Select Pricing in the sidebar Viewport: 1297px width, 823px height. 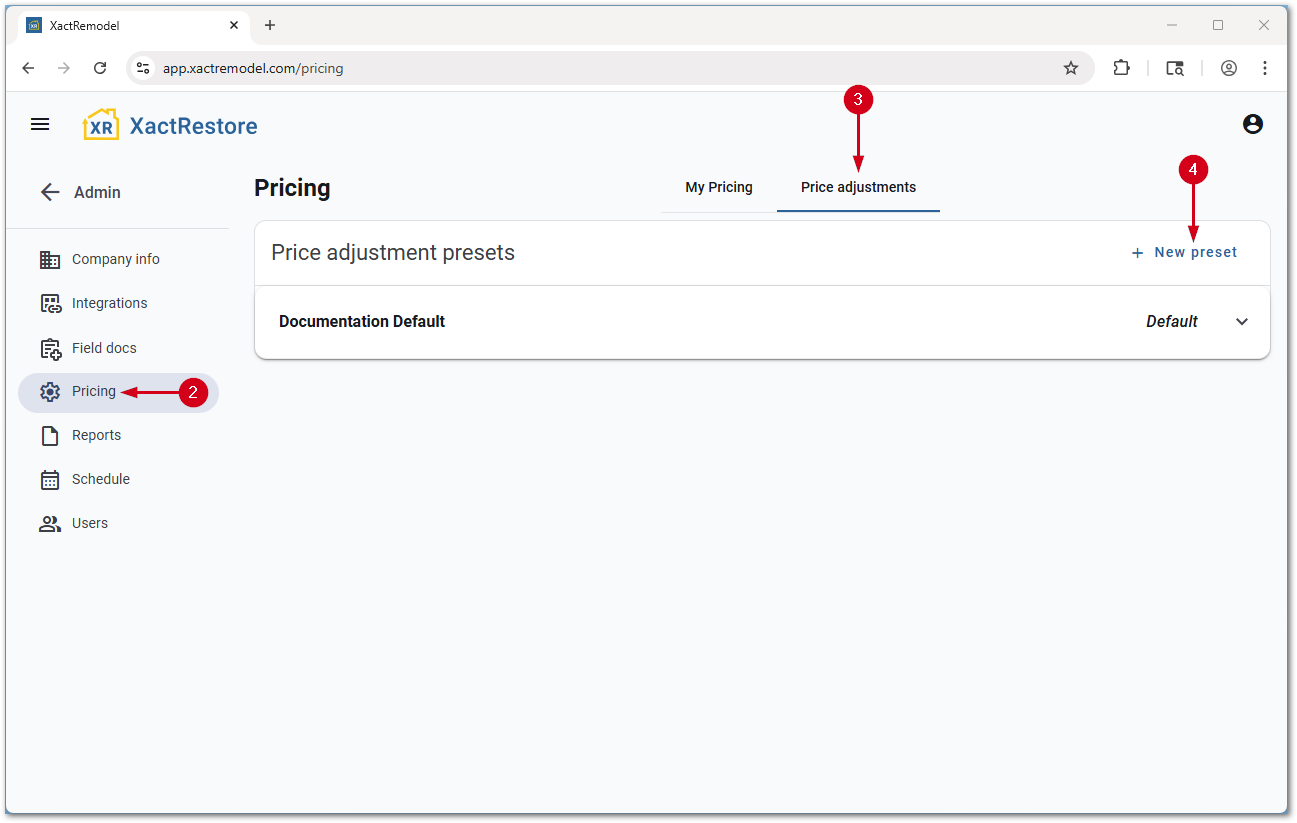(93, 391)
